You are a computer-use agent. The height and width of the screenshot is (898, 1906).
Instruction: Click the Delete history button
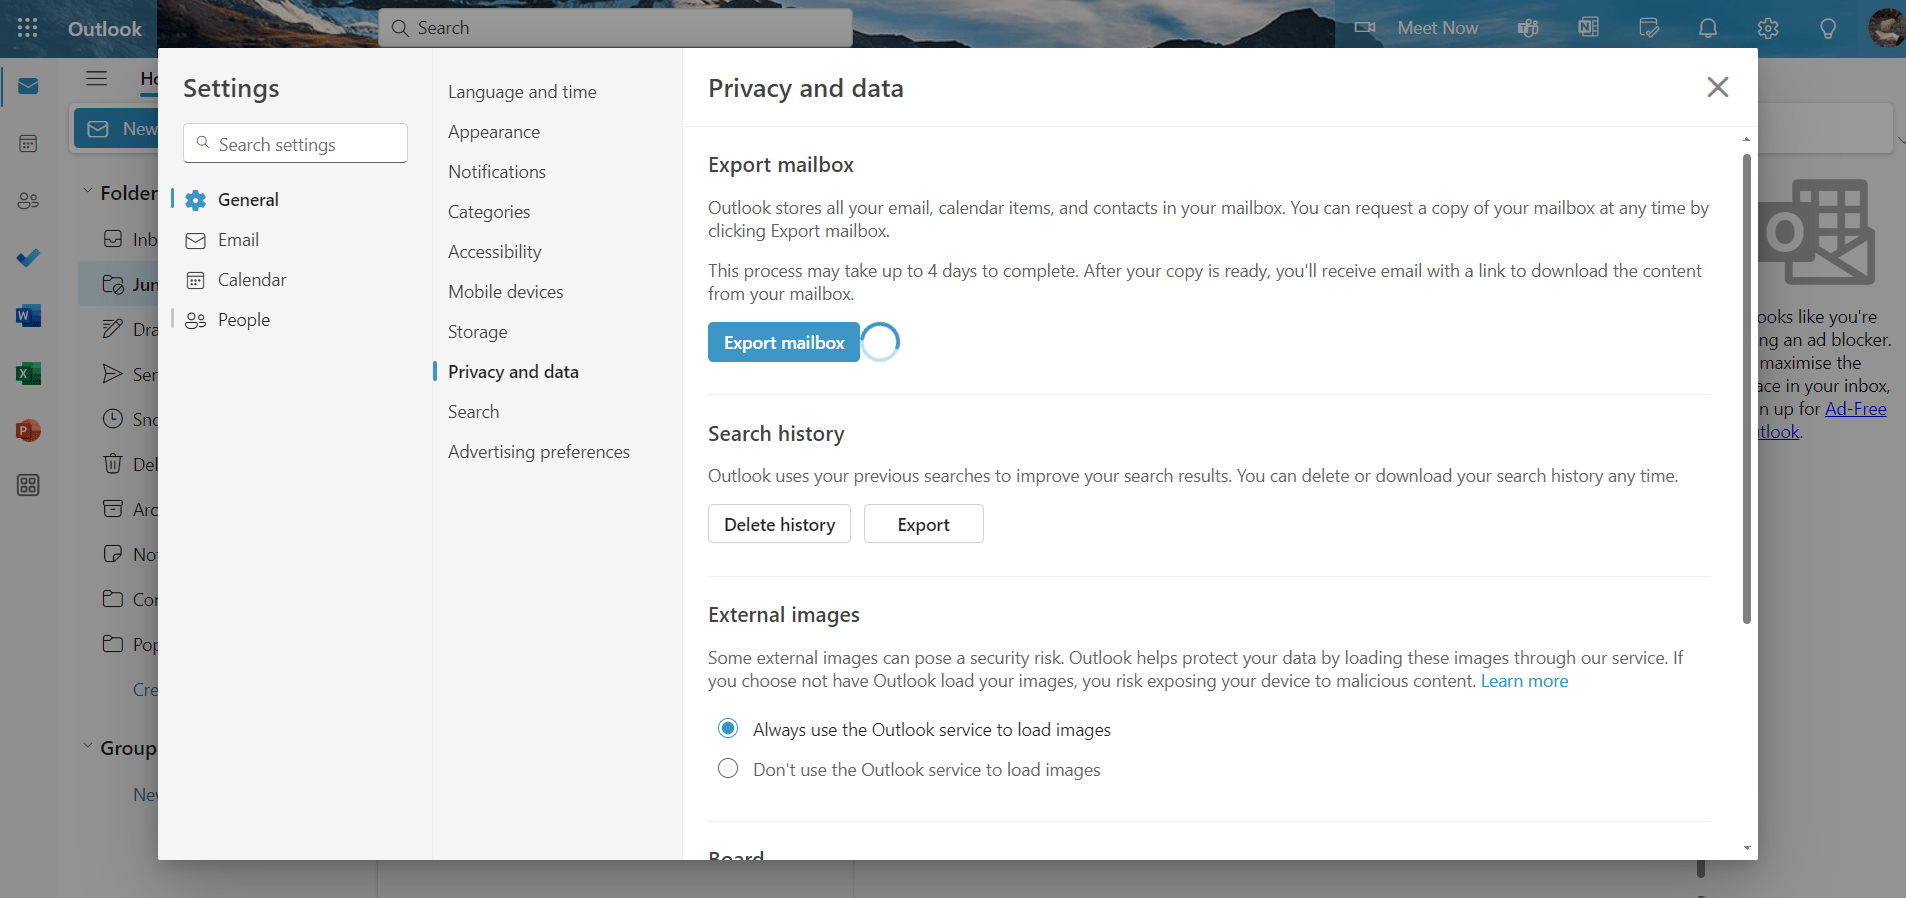[x=779, y=524]
